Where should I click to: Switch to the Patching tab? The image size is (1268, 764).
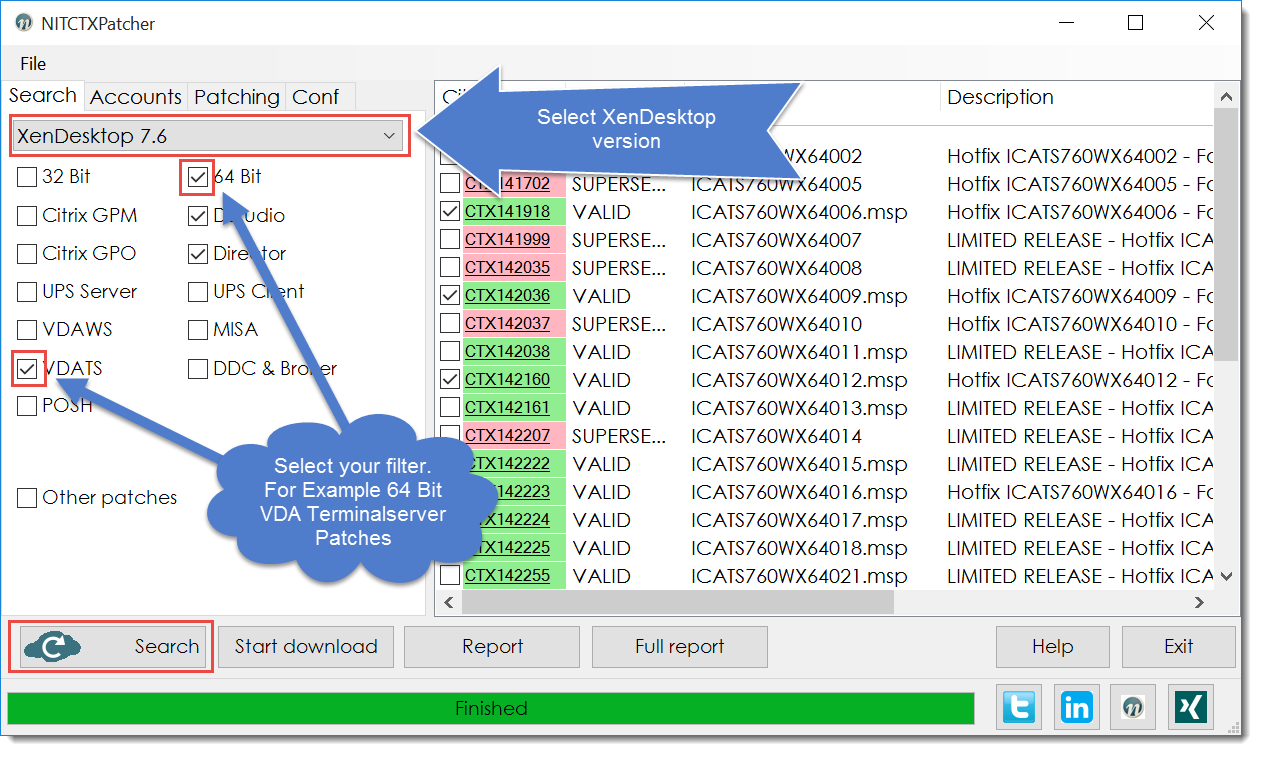(237, 97)
